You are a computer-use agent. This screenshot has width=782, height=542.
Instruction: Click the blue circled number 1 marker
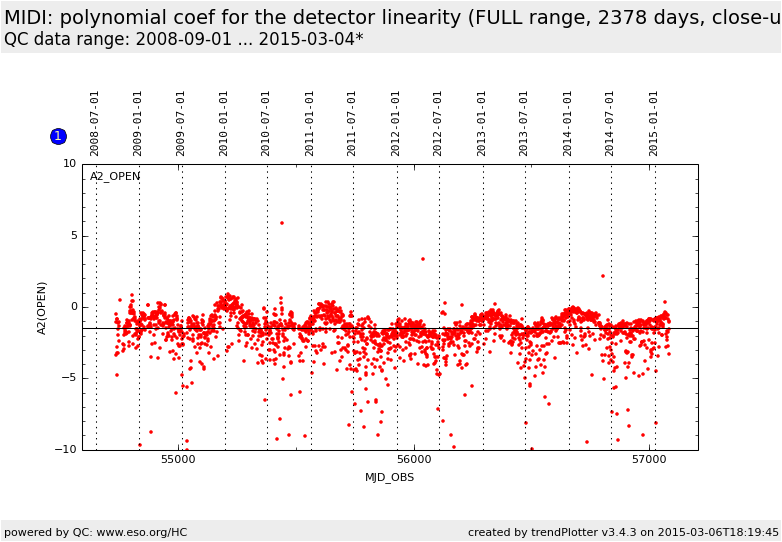click(58, 136)
